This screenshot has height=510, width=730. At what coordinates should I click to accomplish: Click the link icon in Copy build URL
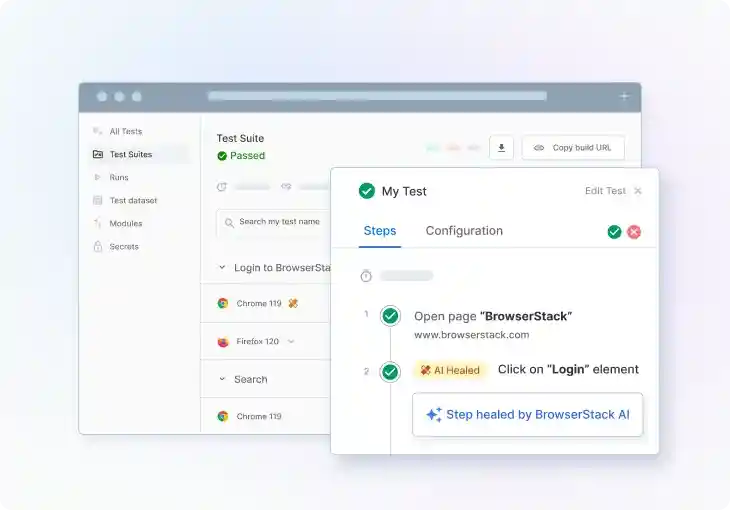(539, 148)
